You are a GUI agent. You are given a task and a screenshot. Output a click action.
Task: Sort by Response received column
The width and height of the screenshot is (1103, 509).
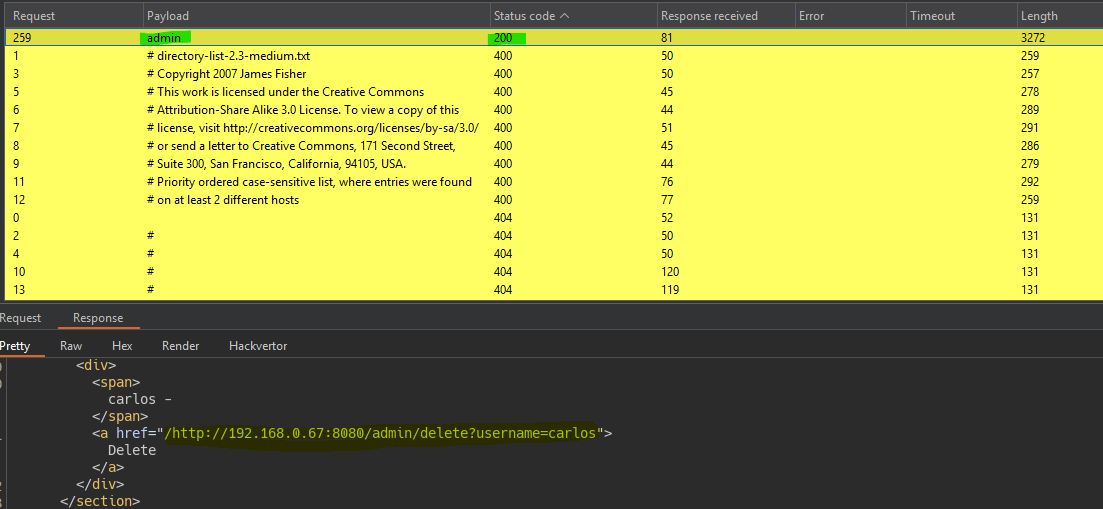tap(709, 16)
